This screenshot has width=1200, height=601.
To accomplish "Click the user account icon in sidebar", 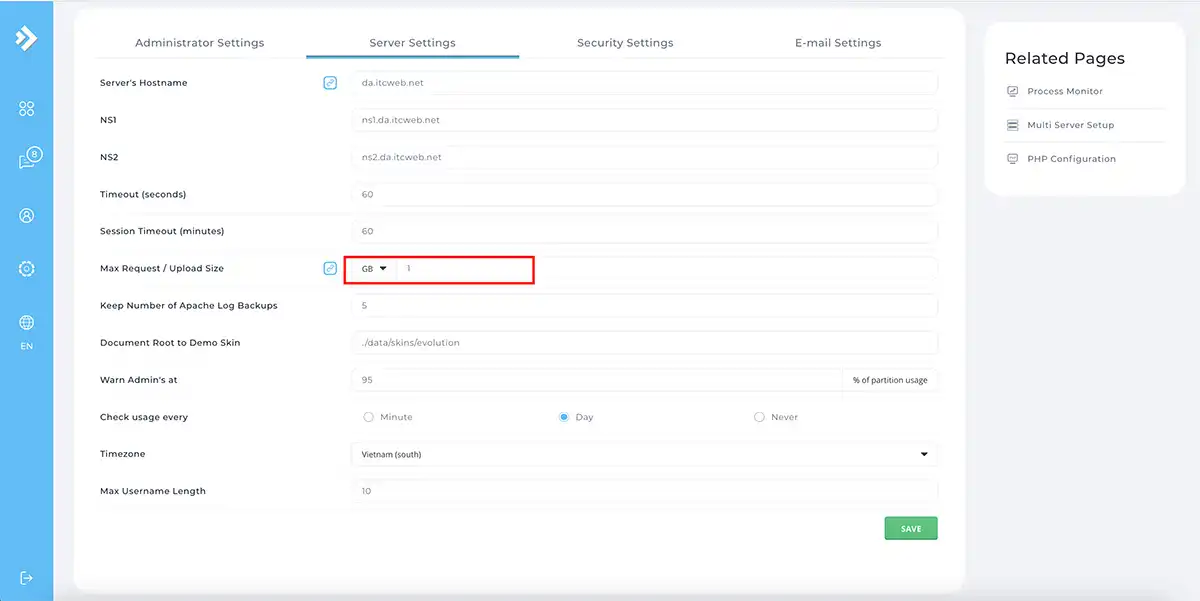I will click(26, 214).
